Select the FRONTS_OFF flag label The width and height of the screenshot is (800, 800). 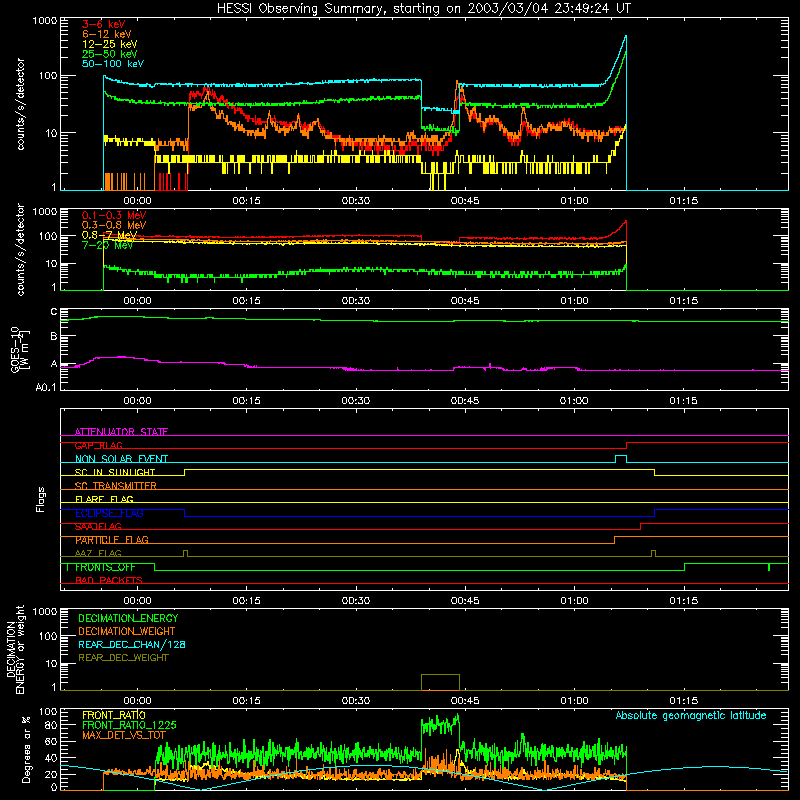pos(105,567)
